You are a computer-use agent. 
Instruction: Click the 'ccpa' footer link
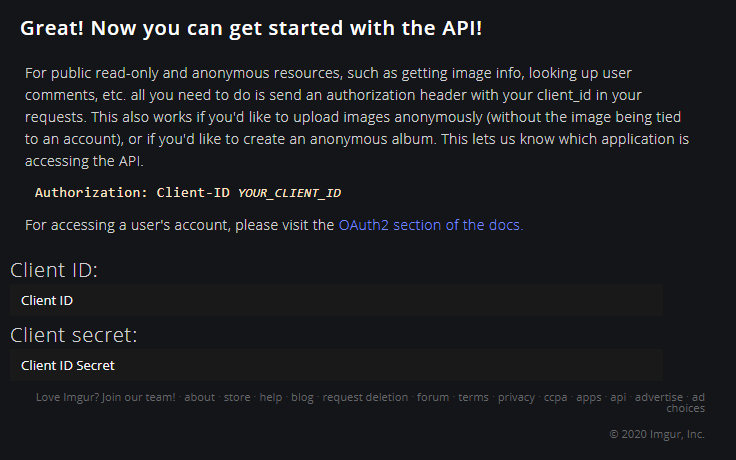(555, 397)
